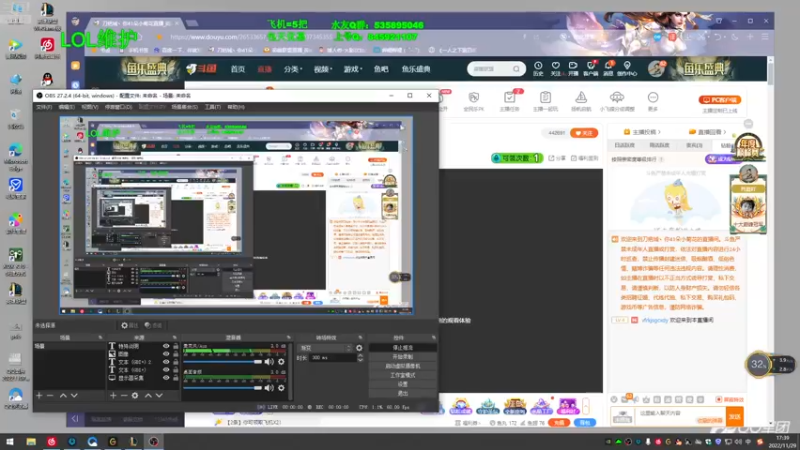Click 启动虚拟摄像机 virtual camera button

coord(403,366)
